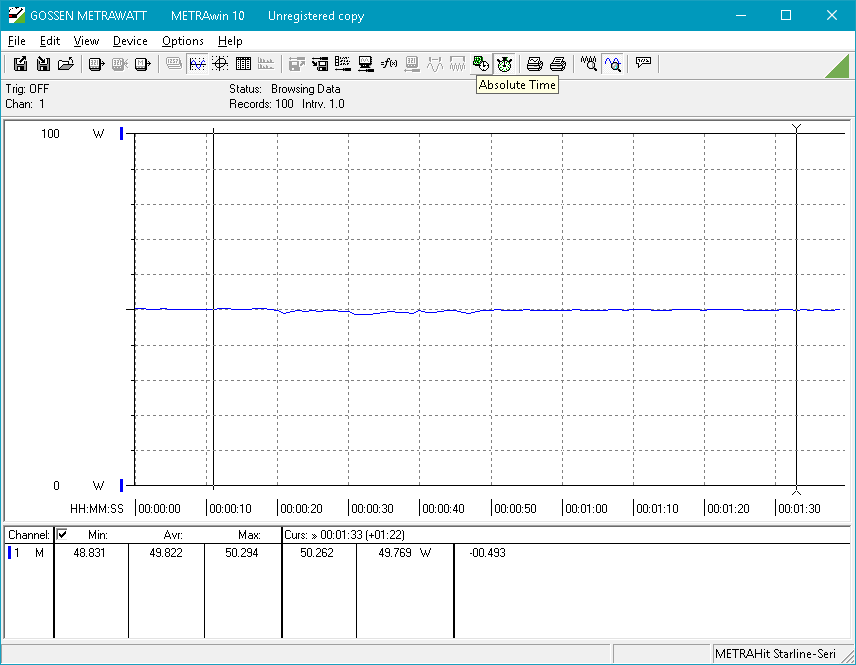Click the Curs: 00:01:33 (+01:22) header
The image size is (856, 665).
(x=344, y=535)
